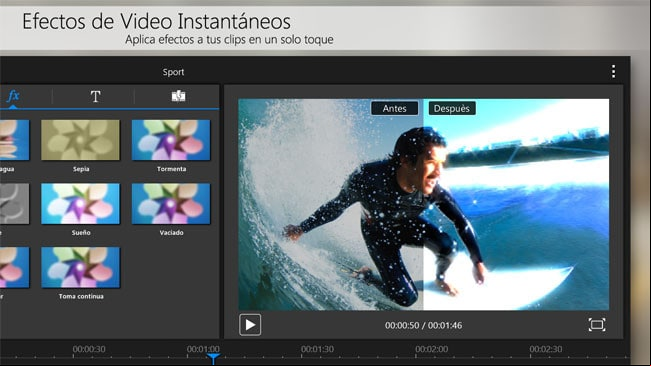Image resolution: width=651 pixels, height=366 pixels.
Task: Click the Antes comparison label
Action: click(394, 108)
